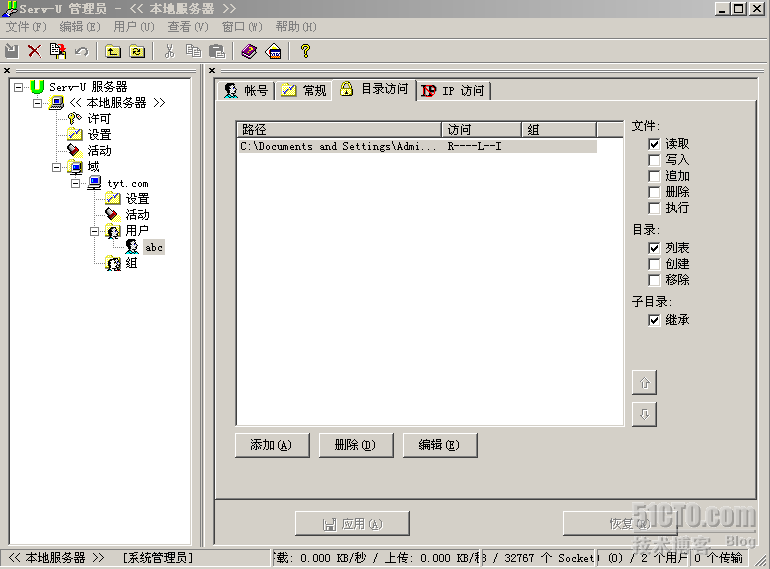This screenshot has height=569, width=770.
Task: Click the Paste clipboard toolbar icon
Action: pyautogui.click(x=217, y=51)
